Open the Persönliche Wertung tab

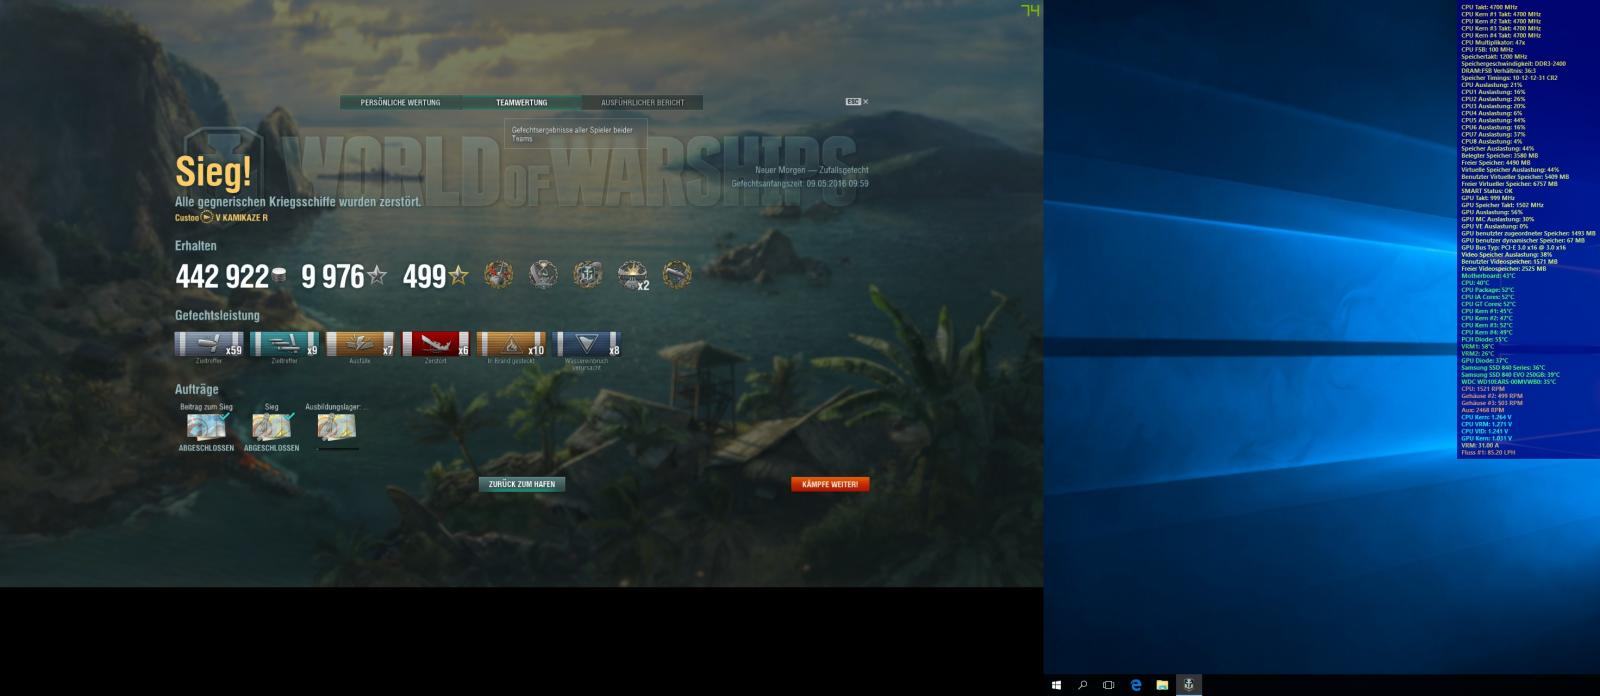(400, 102)
